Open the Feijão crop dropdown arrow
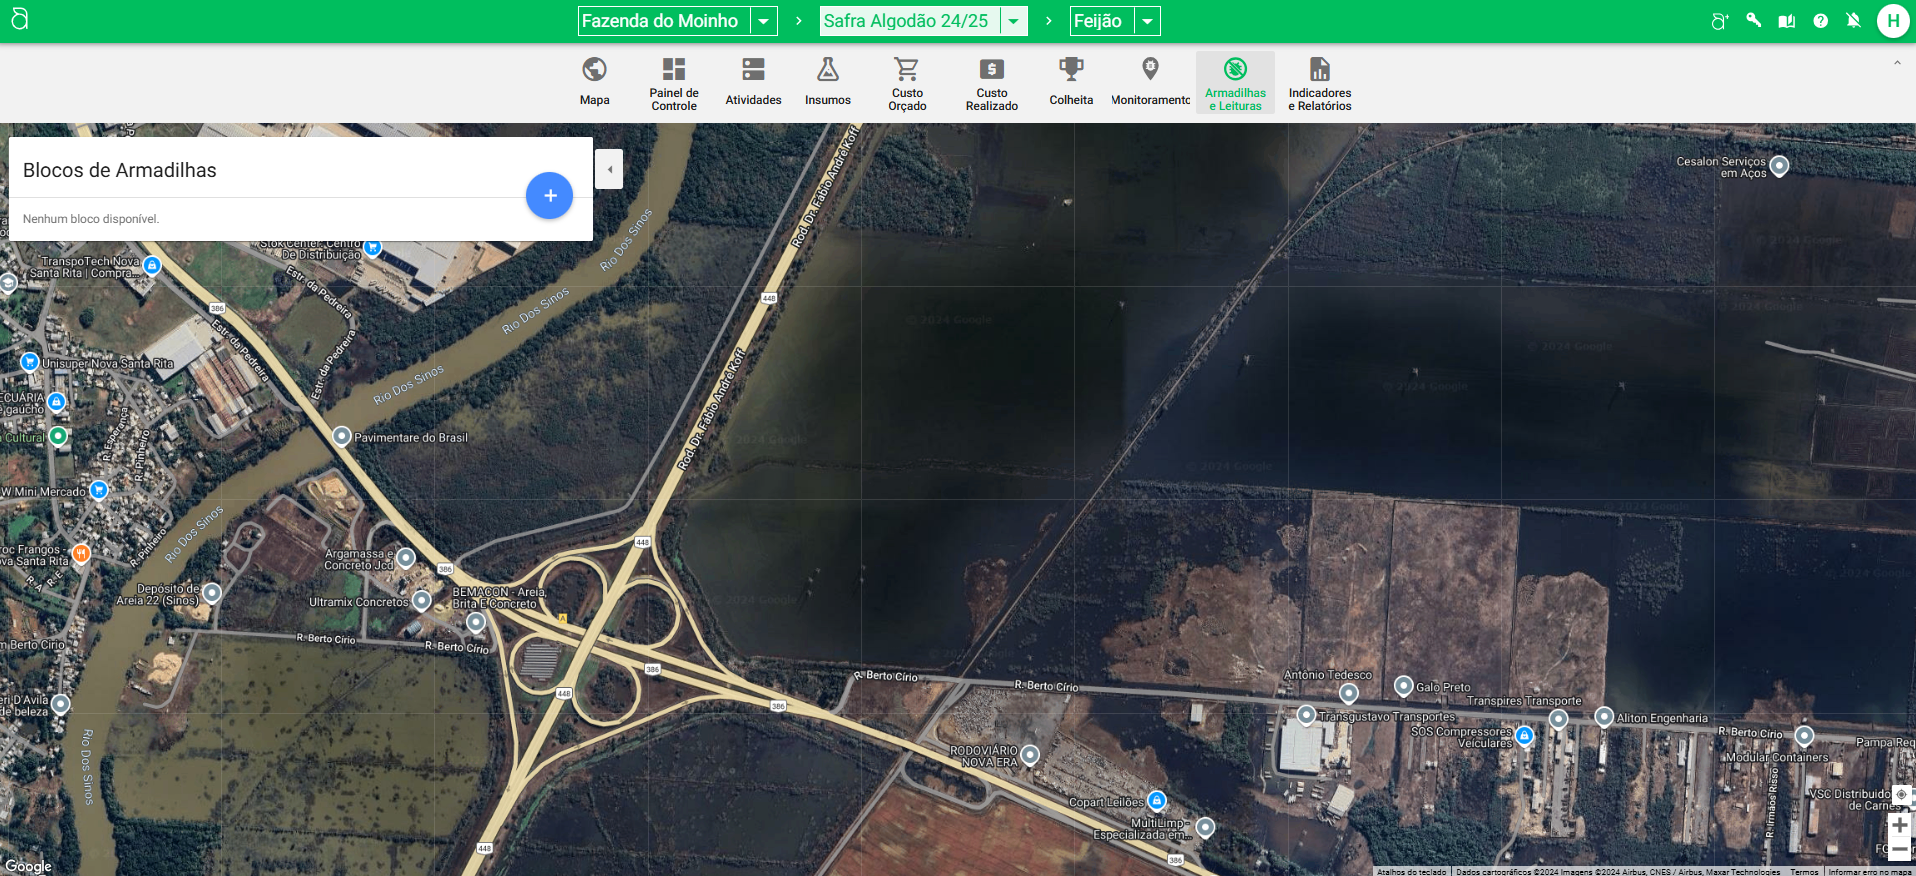Screen dimensions: 1916x876 click(1147, 21)
